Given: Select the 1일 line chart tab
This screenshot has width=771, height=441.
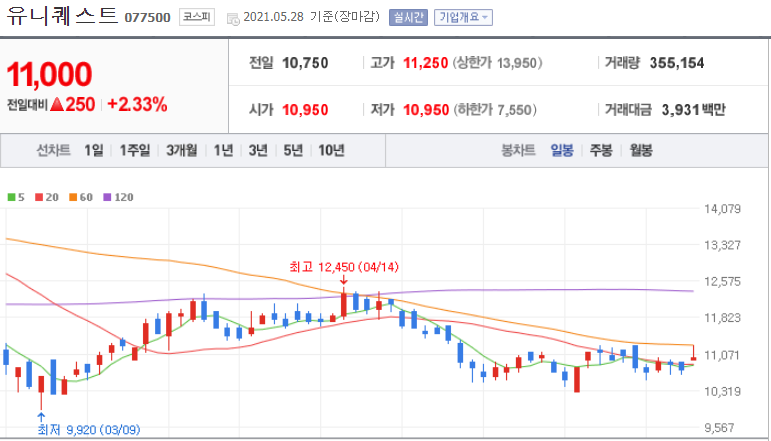Looking at the screenshot, I should (x=93, y=150).
